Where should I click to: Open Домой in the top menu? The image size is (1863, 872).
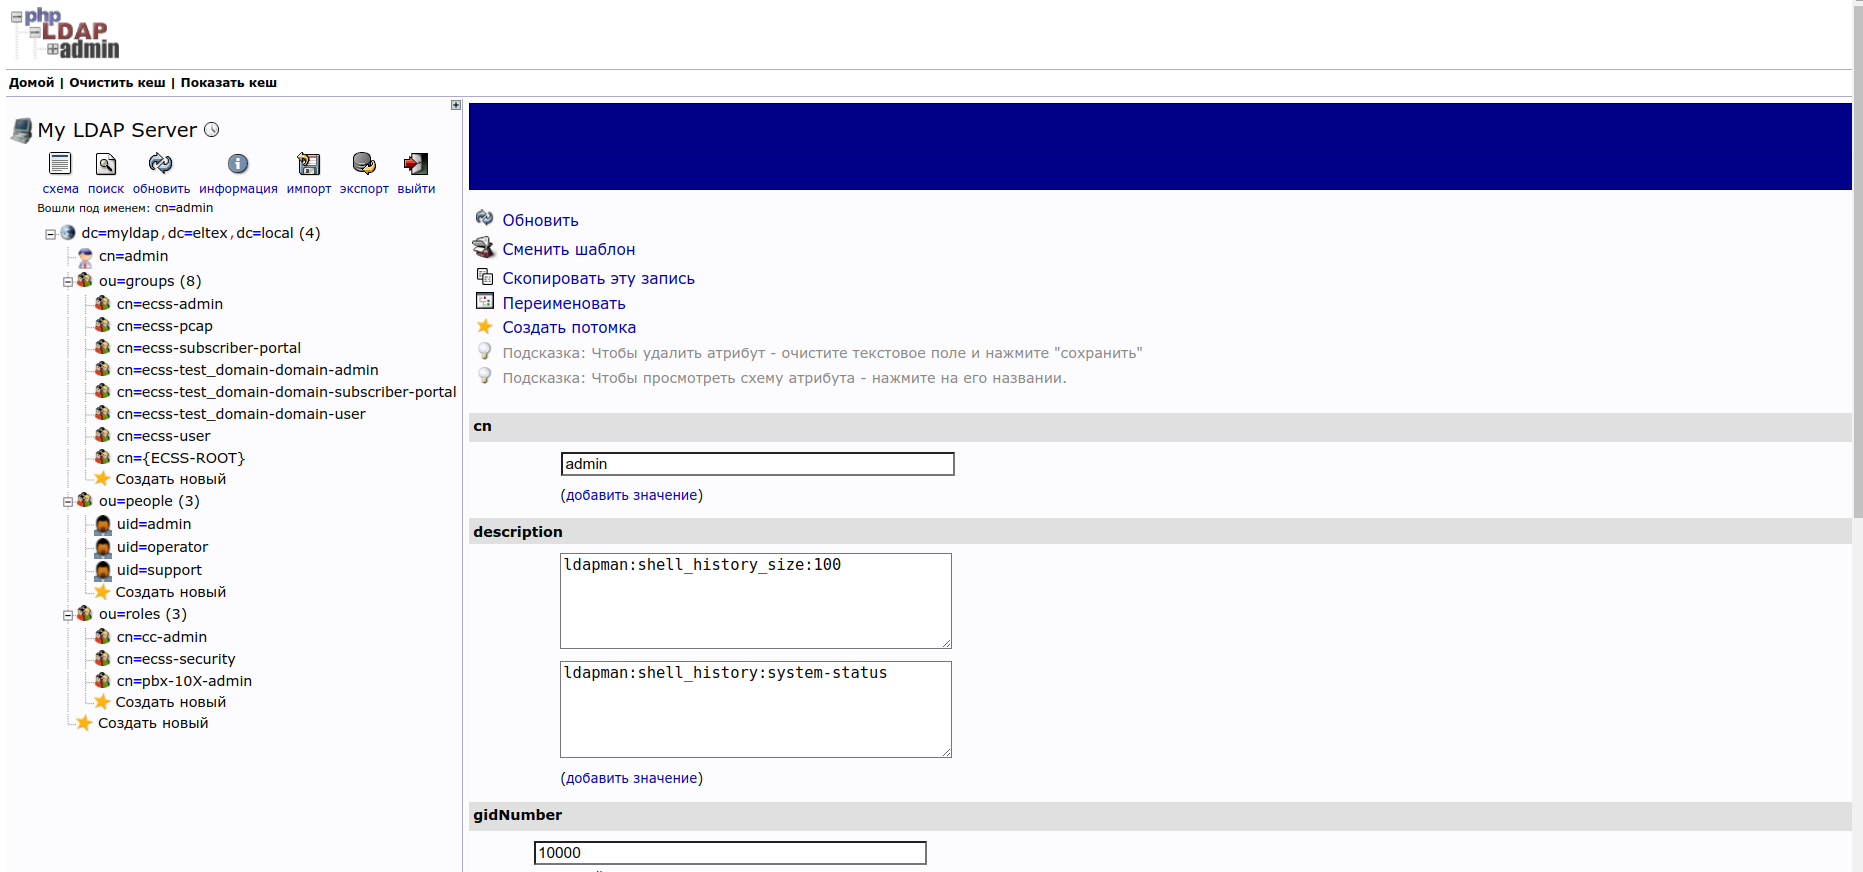click(x=32, y=83)
